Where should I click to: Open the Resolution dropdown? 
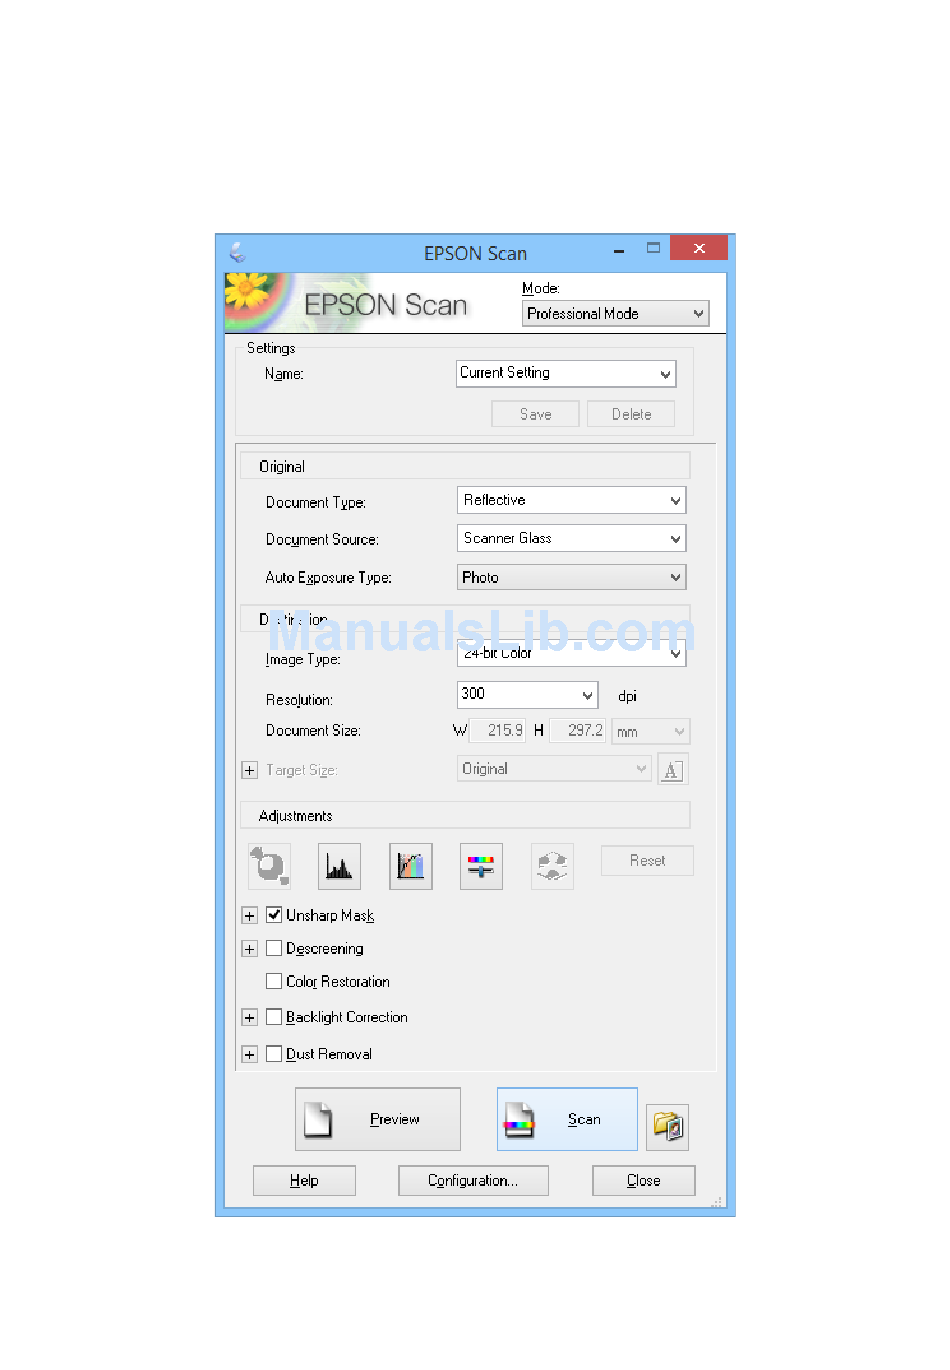click(527, 694)
